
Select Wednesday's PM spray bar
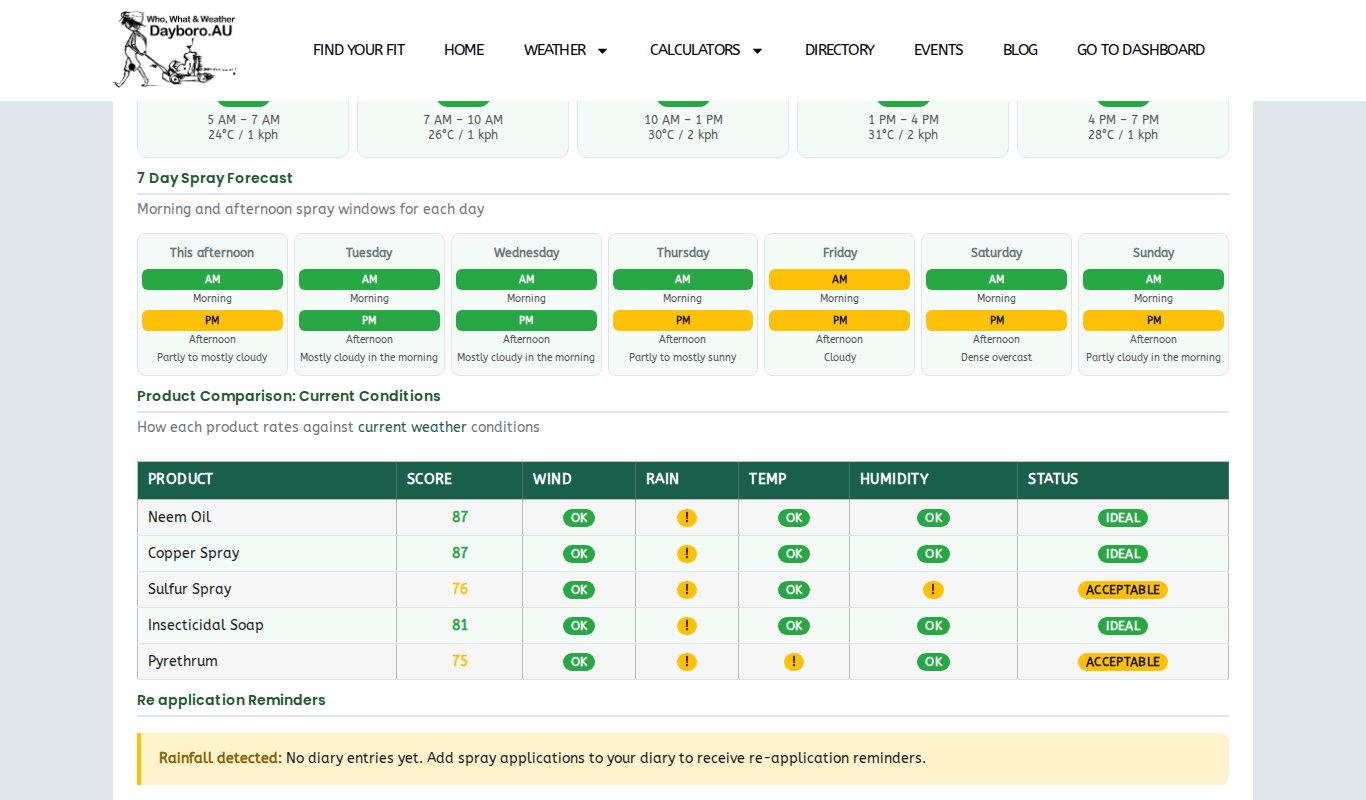pos(526,321)
